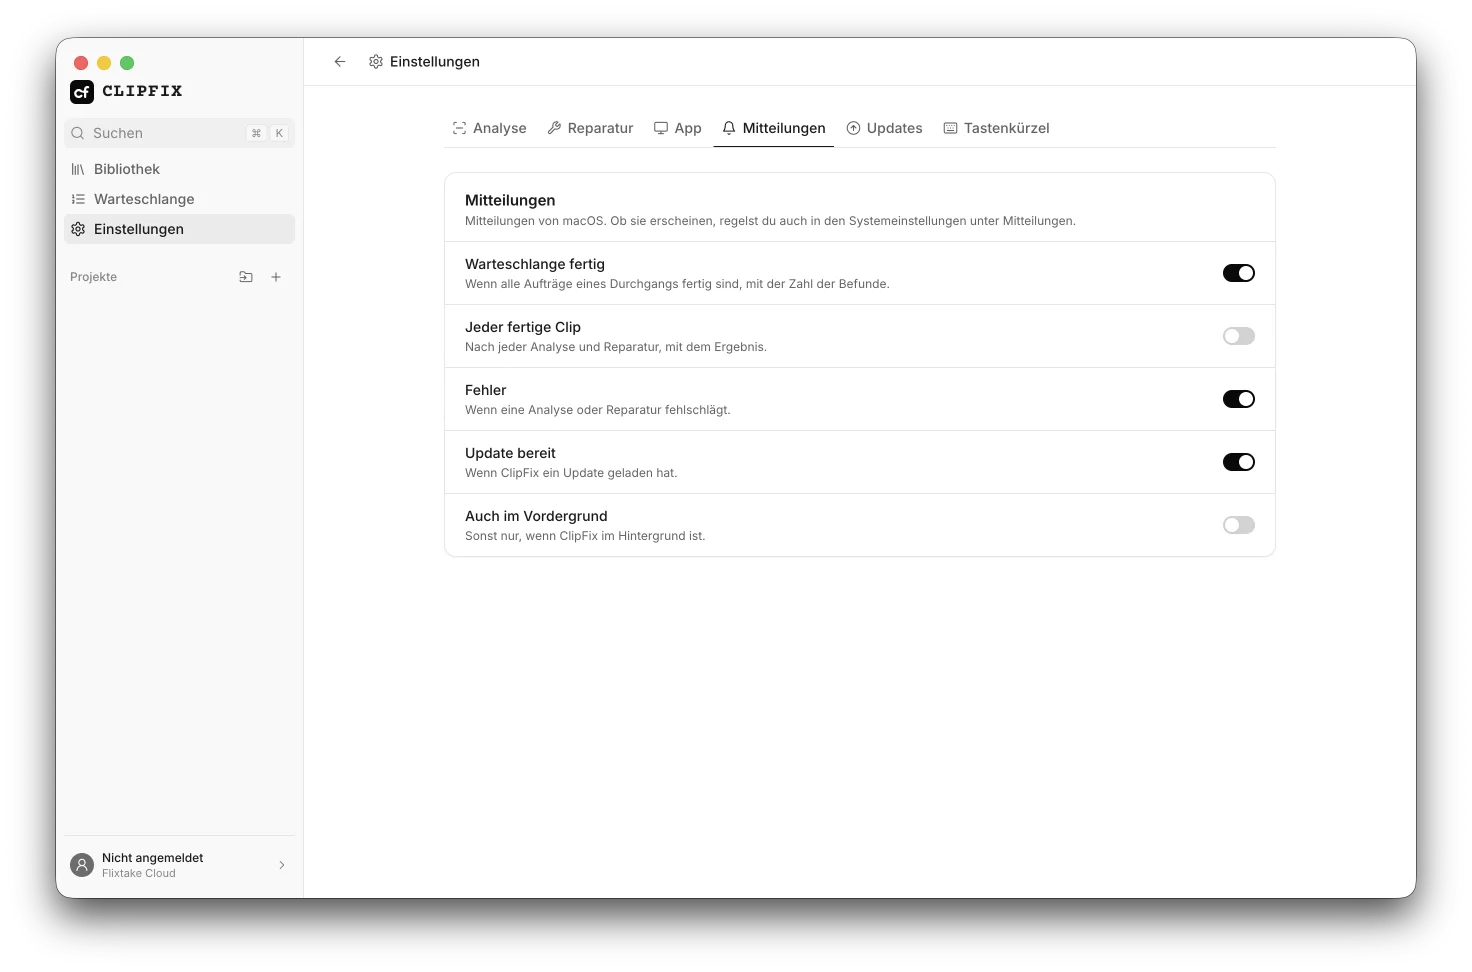Click the Suchen search field

179,133
